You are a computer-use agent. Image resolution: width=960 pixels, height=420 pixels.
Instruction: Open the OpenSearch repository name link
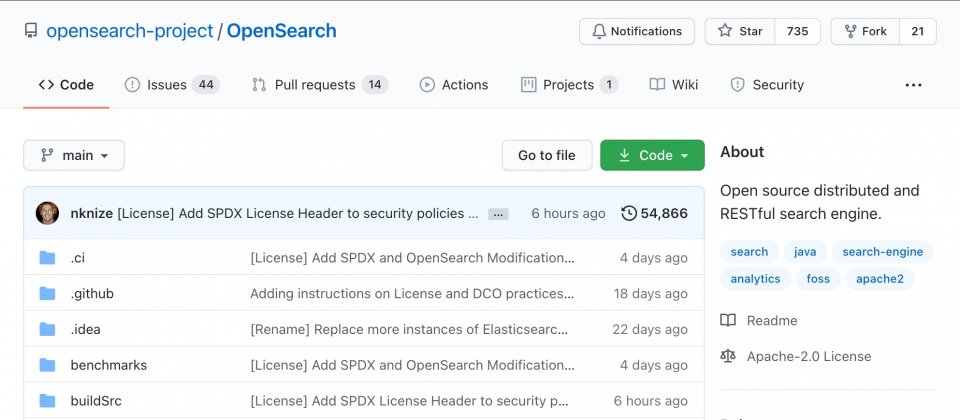pos(282,31)
